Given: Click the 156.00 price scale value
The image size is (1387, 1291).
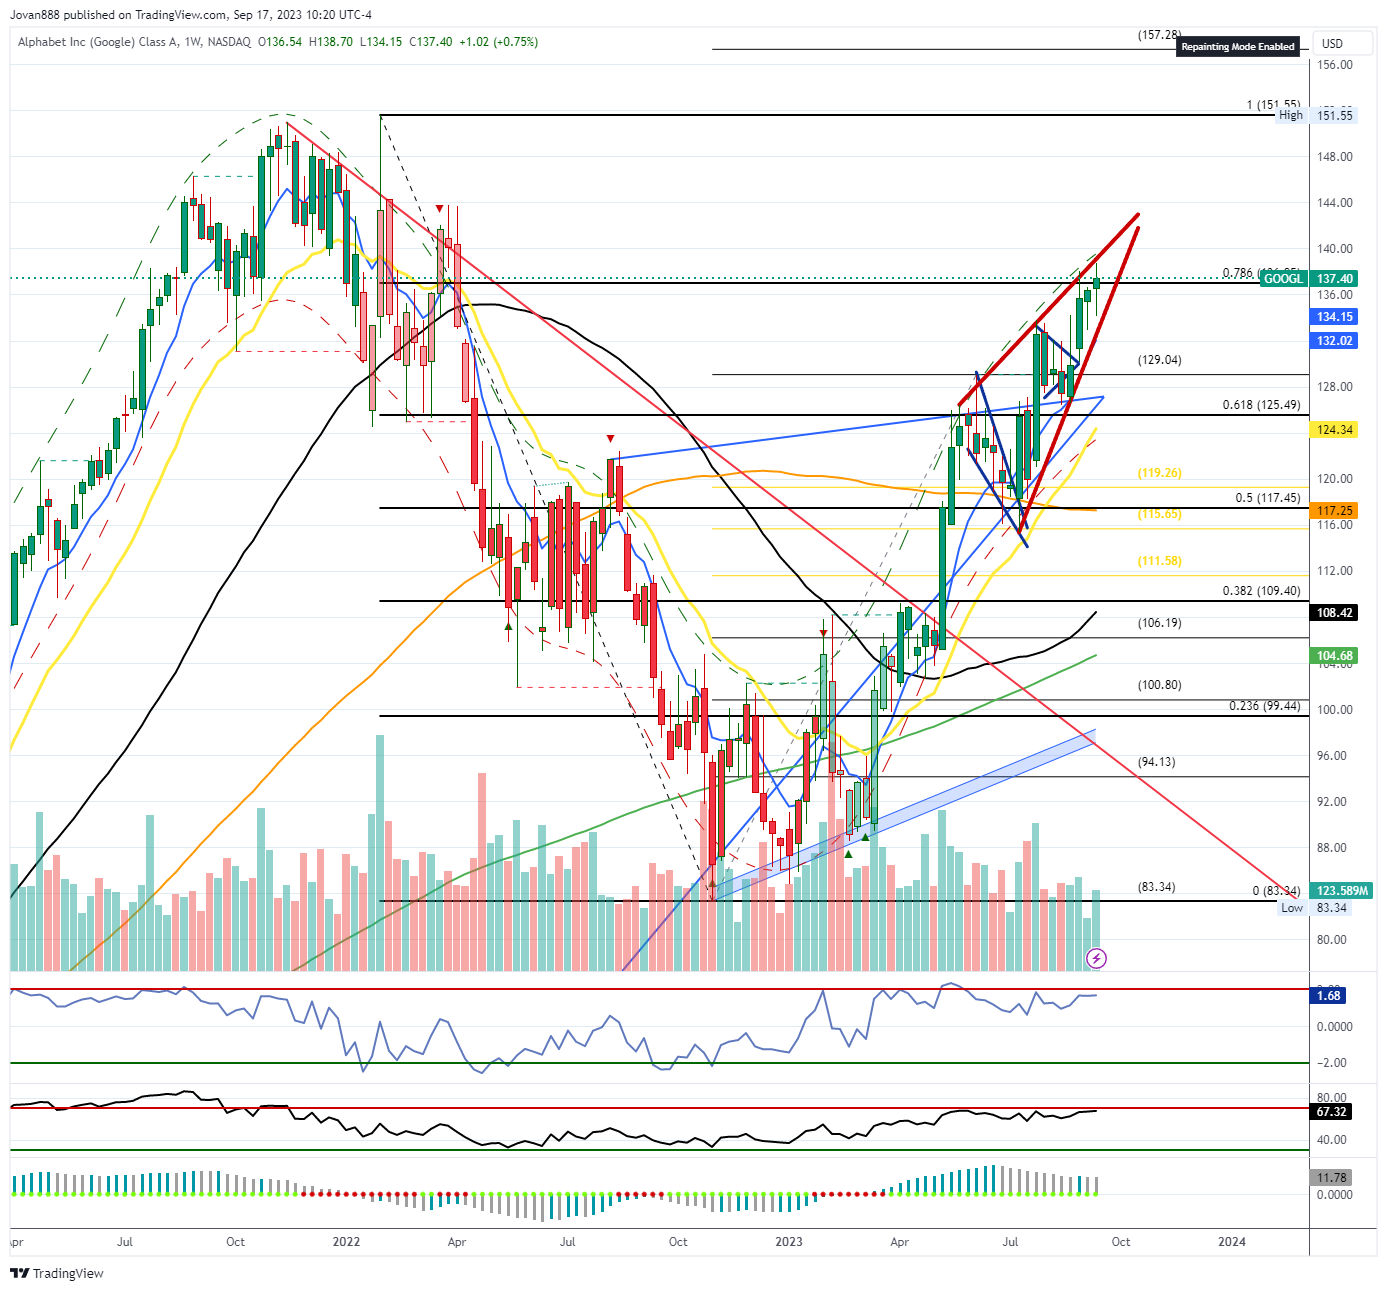Looking at the screenshot, I should click(1334, 65).
